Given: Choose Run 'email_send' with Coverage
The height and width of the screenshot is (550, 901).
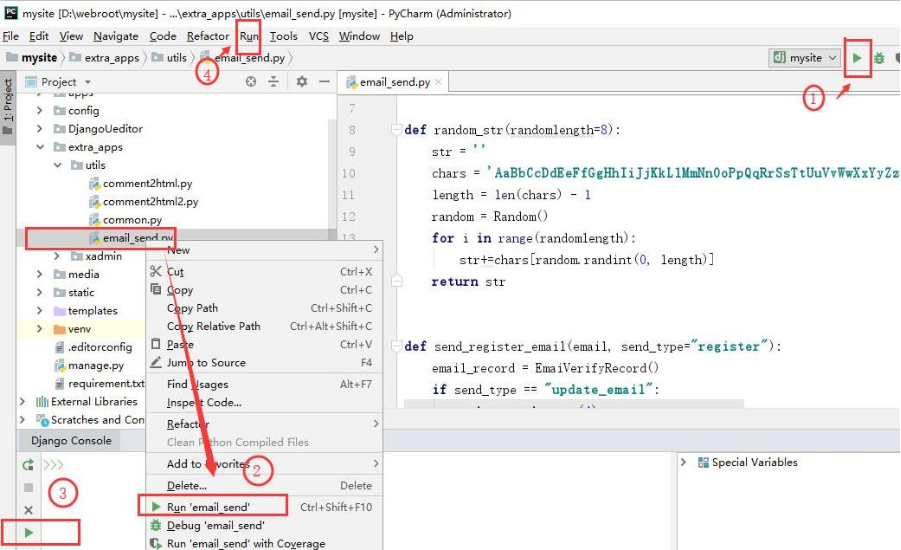Looking at the screenshot, I should (264, 543).
